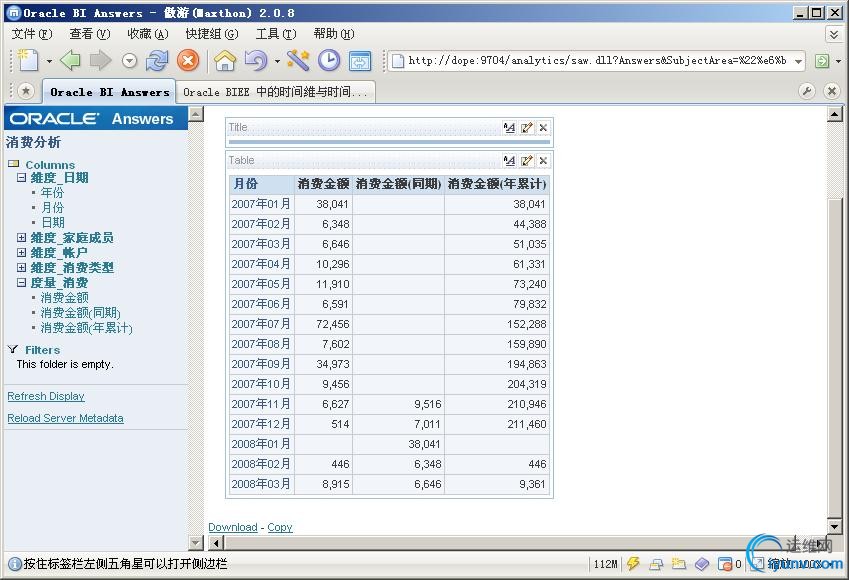Click the Filters funnel icon

13,349
